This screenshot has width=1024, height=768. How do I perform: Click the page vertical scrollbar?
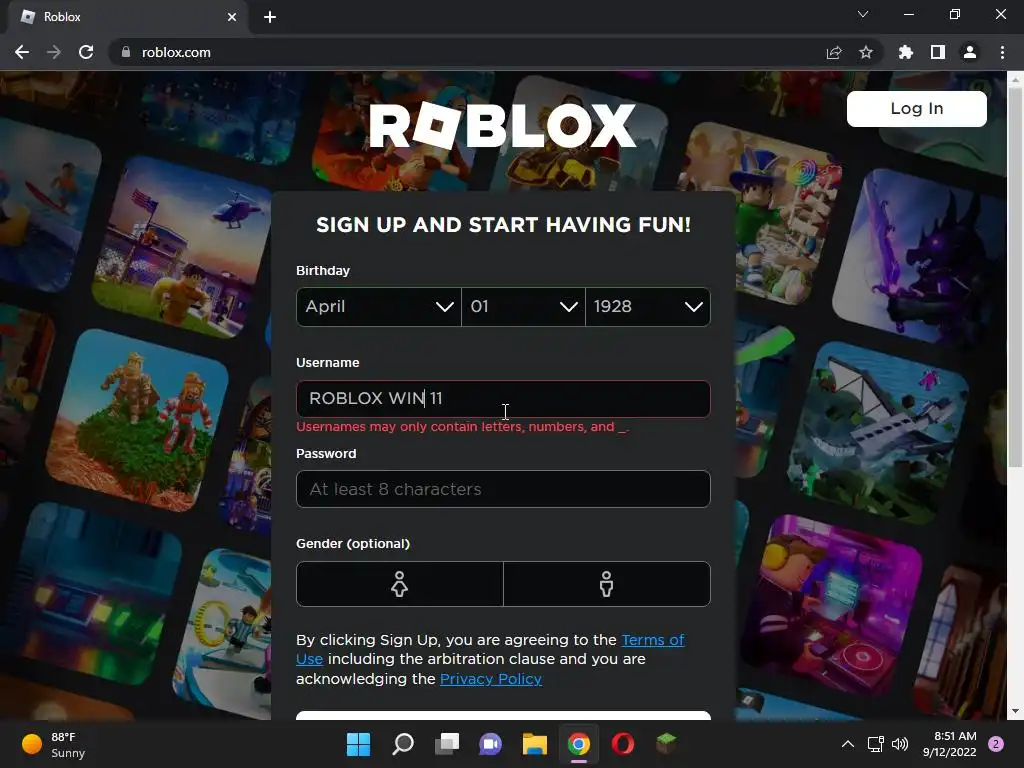[x=1015, y=277]
